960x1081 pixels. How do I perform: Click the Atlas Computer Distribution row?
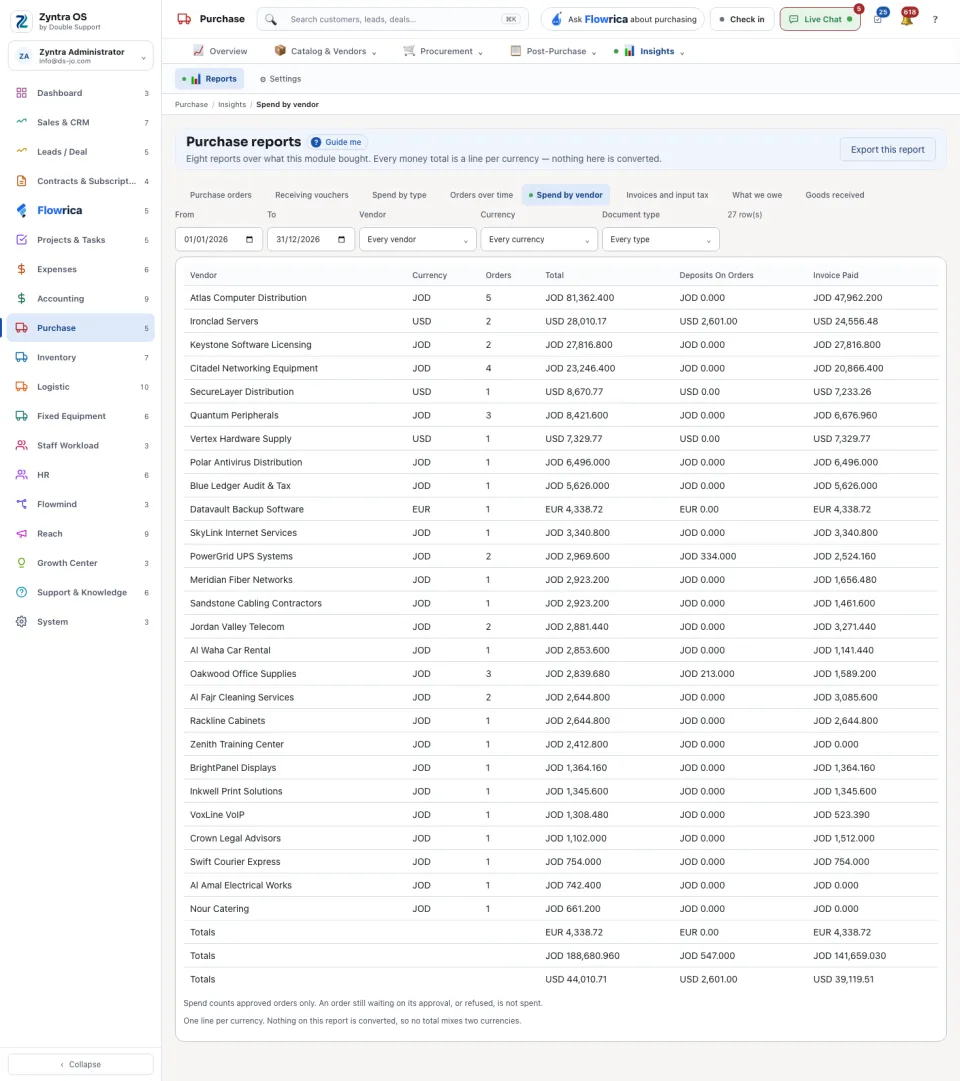[x=561, y=298]
